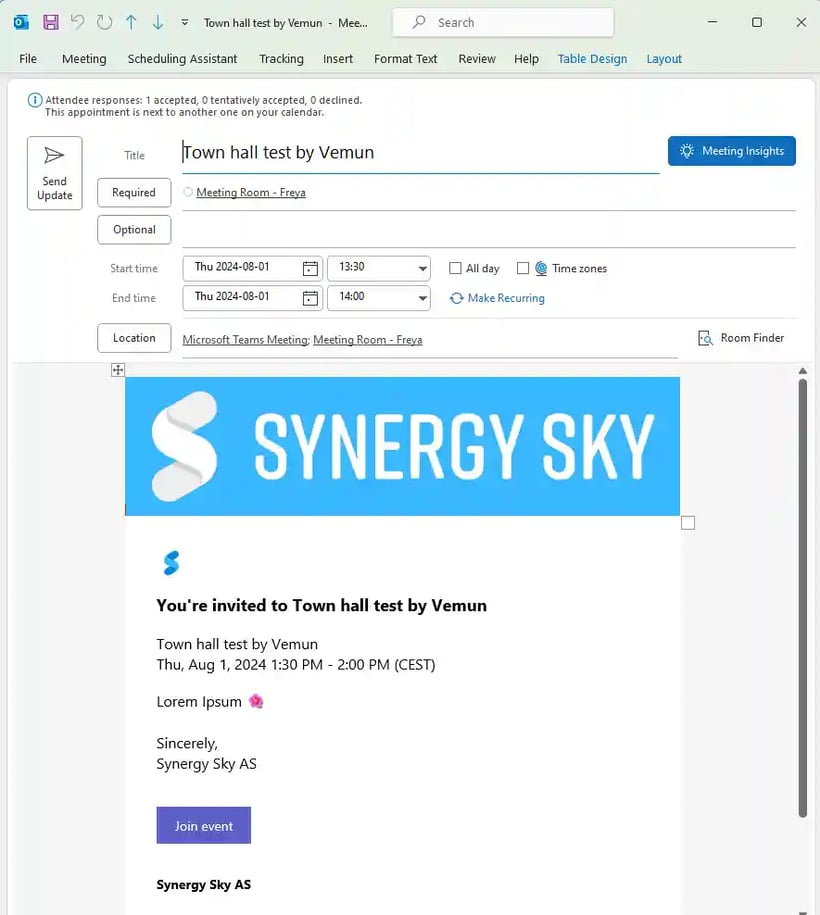The width and height of the screenshot is (820, 915).
Task: Click the Optional attendees button
Action: [134, 230]
